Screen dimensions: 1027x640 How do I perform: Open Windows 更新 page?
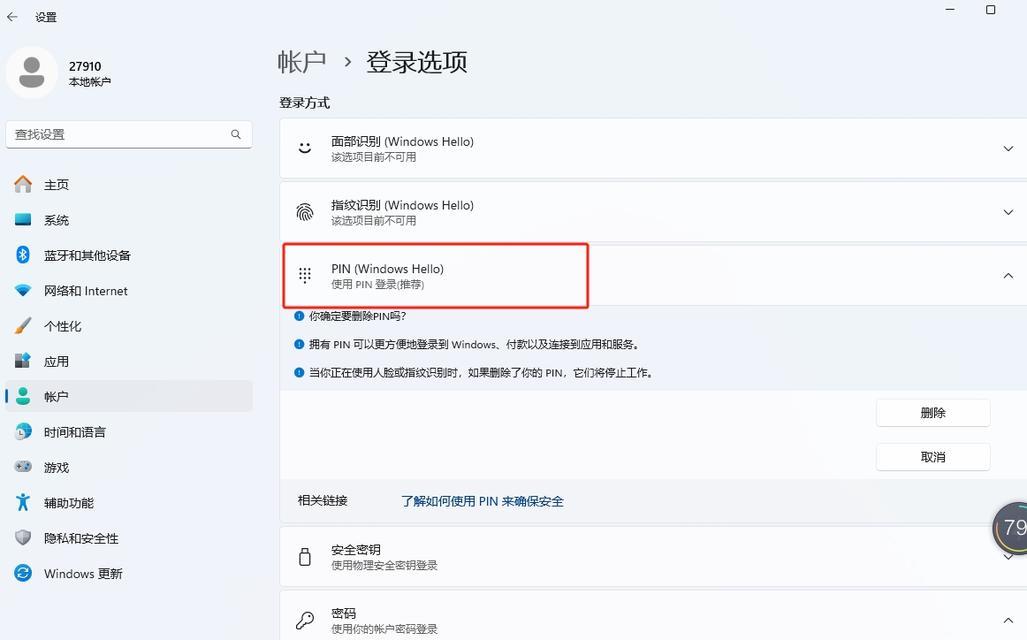[128, 574]
